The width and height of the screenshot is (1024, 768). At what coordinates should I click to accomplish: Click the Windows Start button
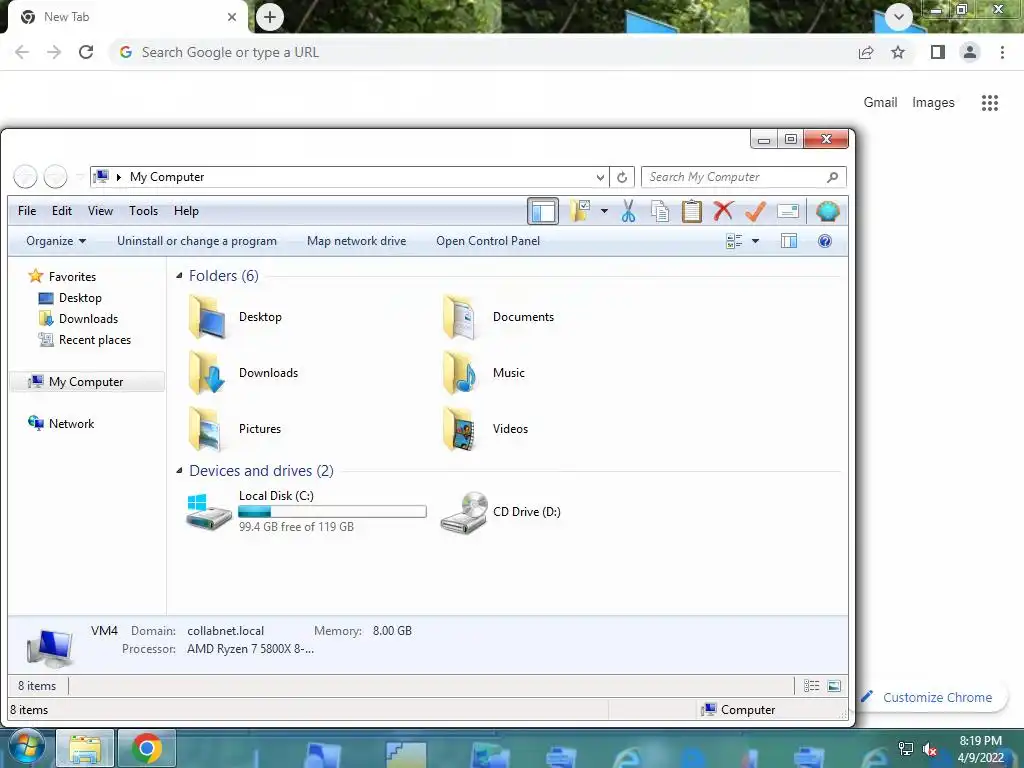[26, 748]
